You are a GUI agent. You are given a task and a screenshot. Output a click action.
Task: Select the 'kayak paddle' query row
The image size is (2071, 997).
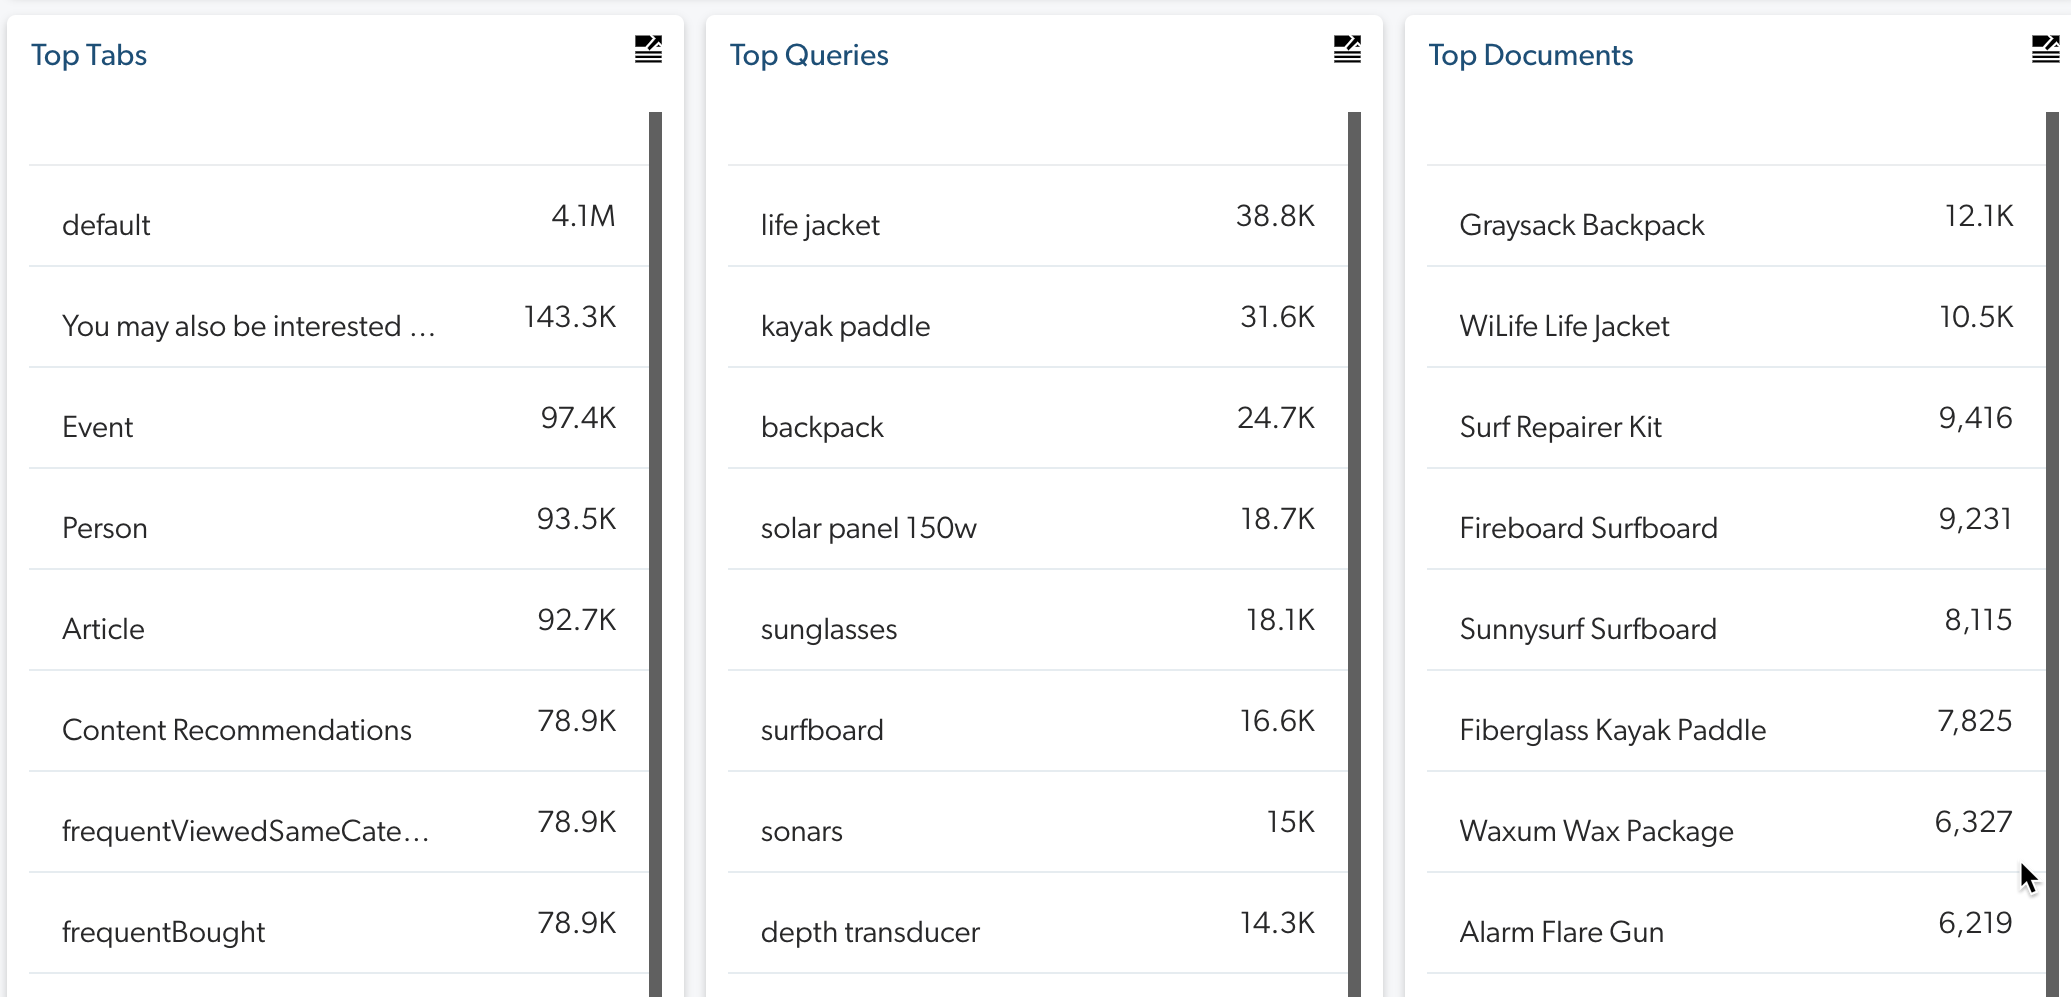[x=1037, y=325]
